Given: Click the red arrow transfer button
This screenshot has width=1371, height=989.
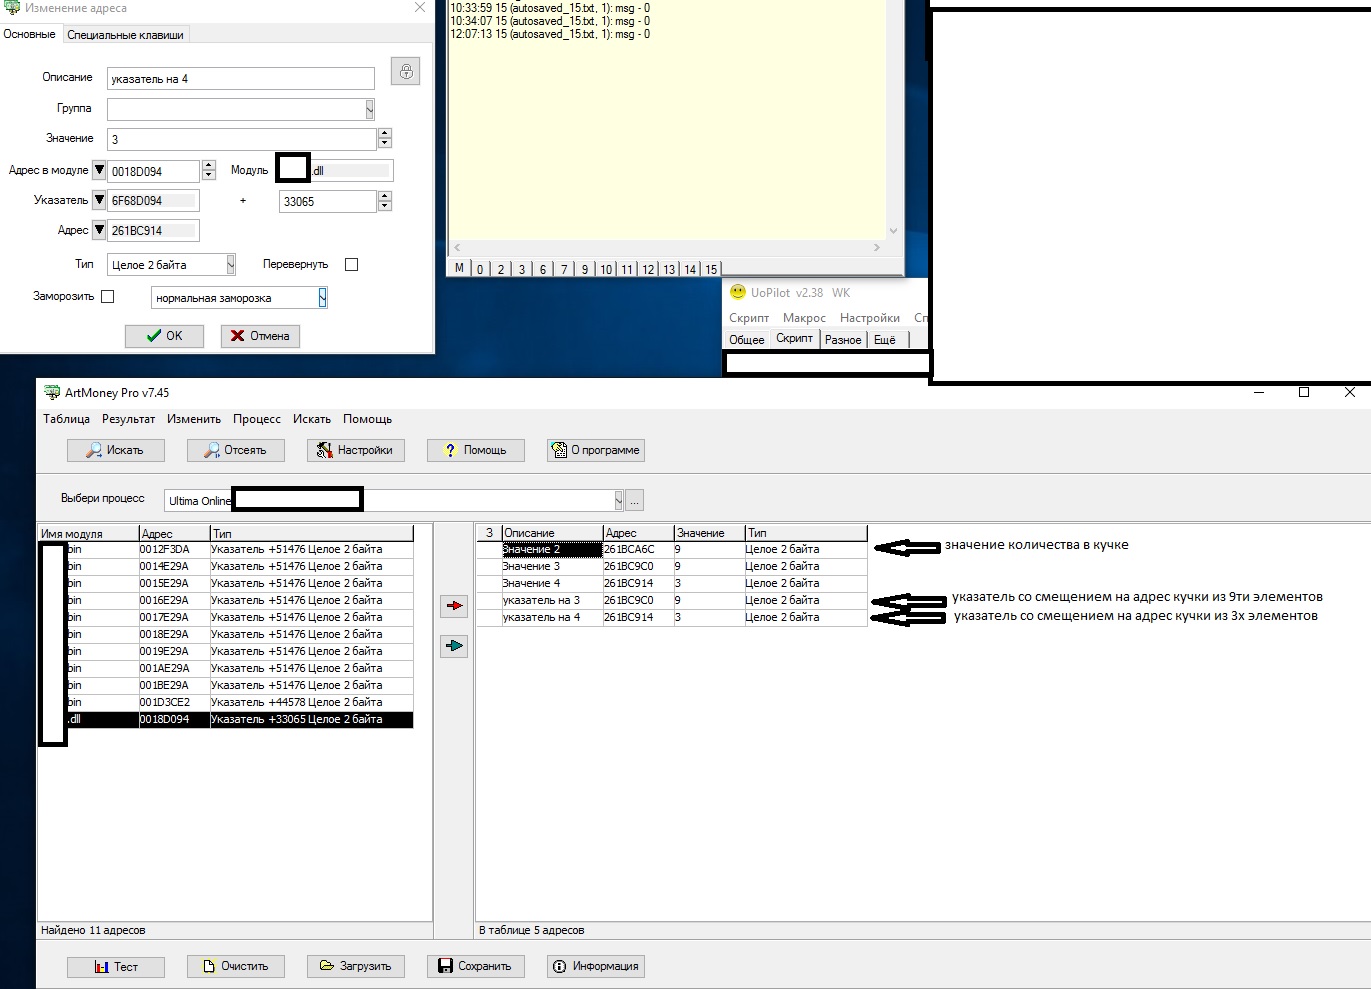Looking at the screenshot, I should [x=454, y=606].
